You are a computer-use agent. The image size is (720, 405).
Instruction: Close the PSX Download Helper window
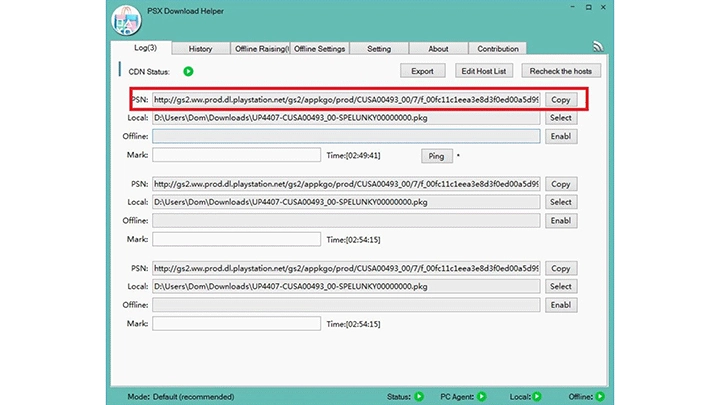coord(603,7)
